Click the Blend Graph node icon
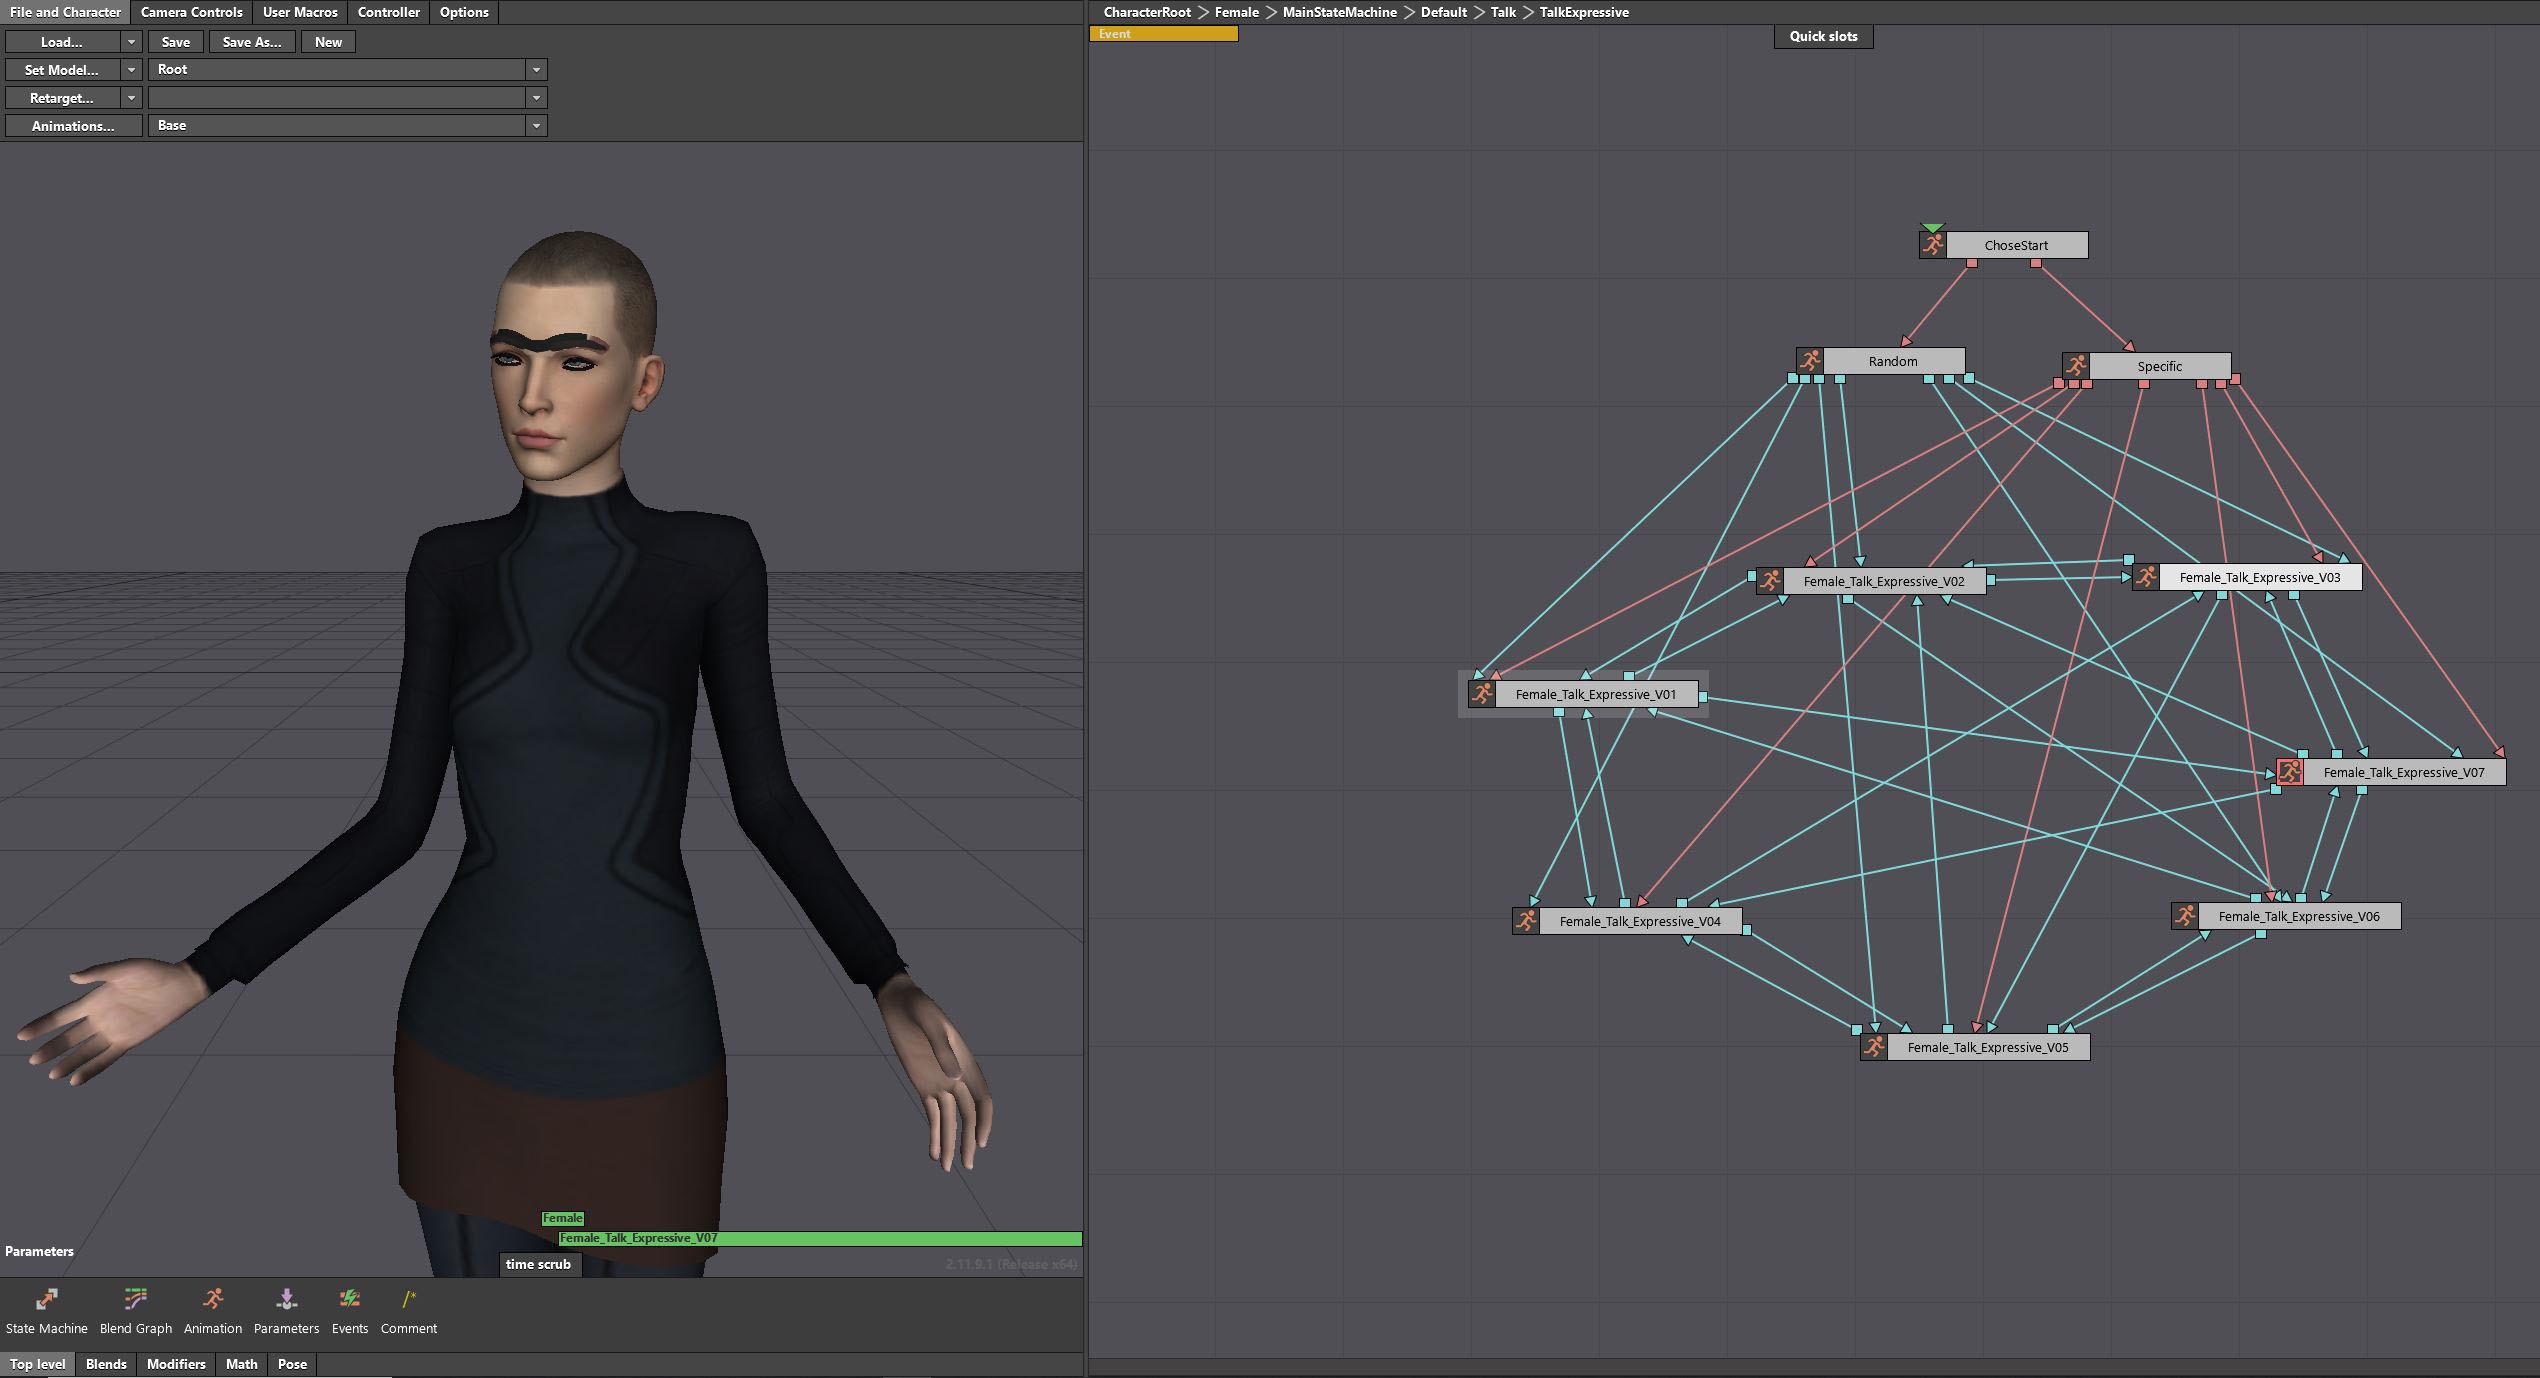2540x1378 pixels. 135,1299
